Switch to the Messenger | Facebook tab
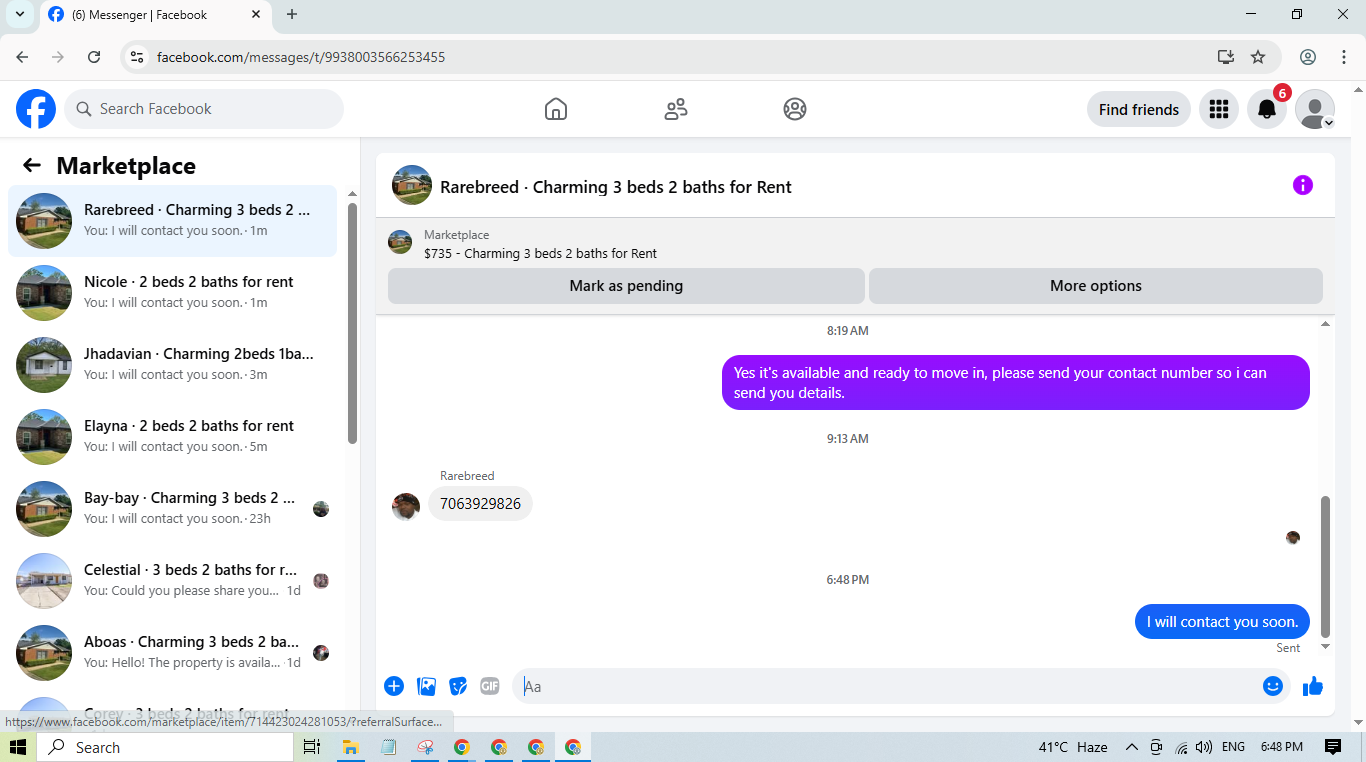The width and height of the screenshot is (1366, 762). pyautogui.click(x=153, y=15)
